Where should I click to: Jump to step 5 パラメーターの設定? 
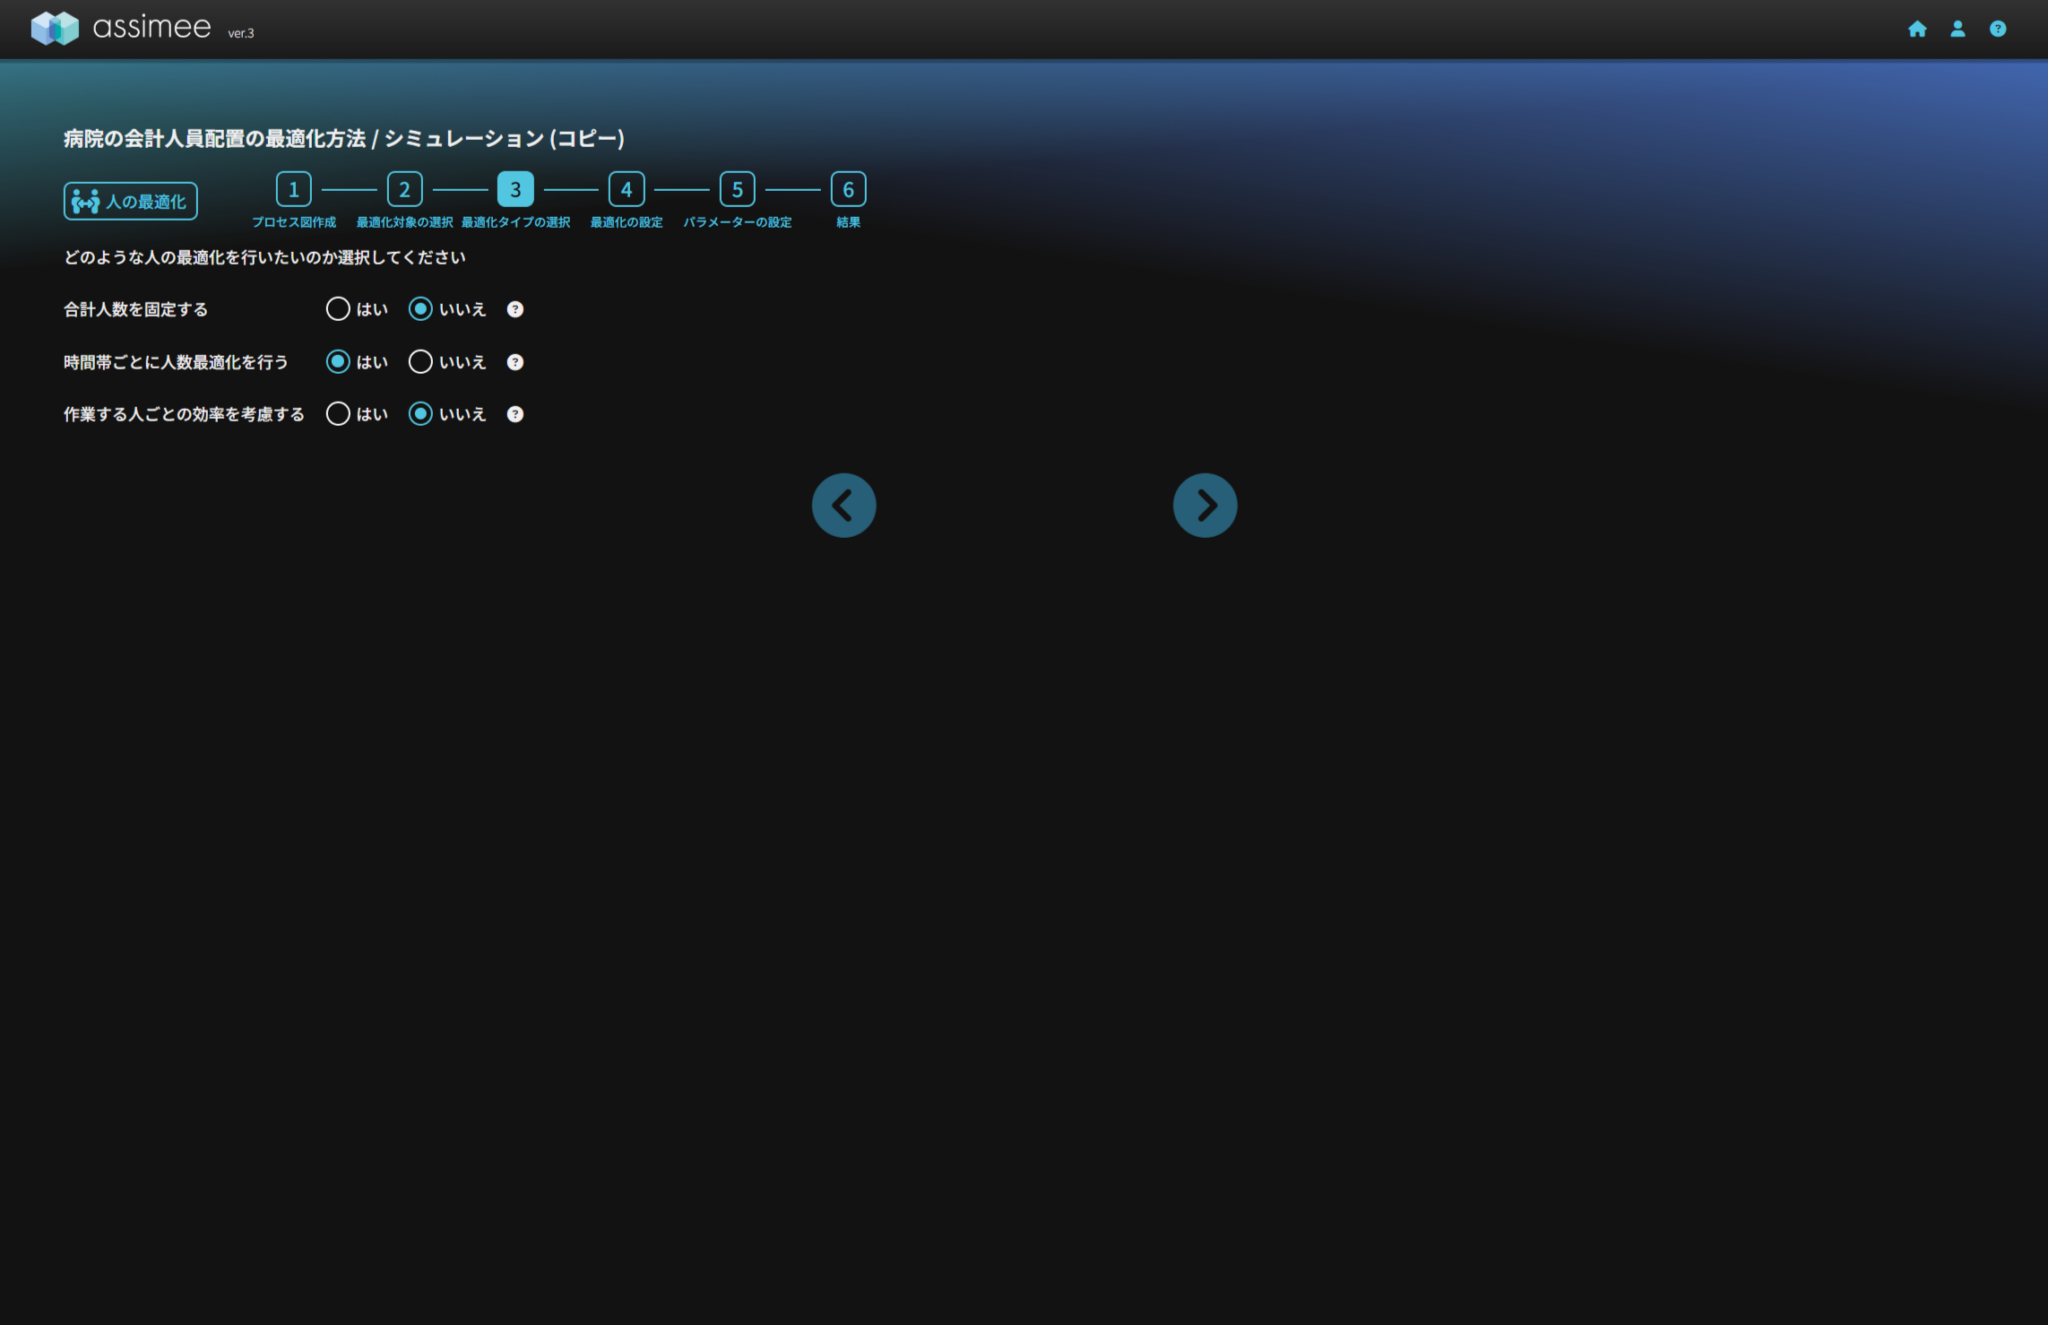pos(737,189)
